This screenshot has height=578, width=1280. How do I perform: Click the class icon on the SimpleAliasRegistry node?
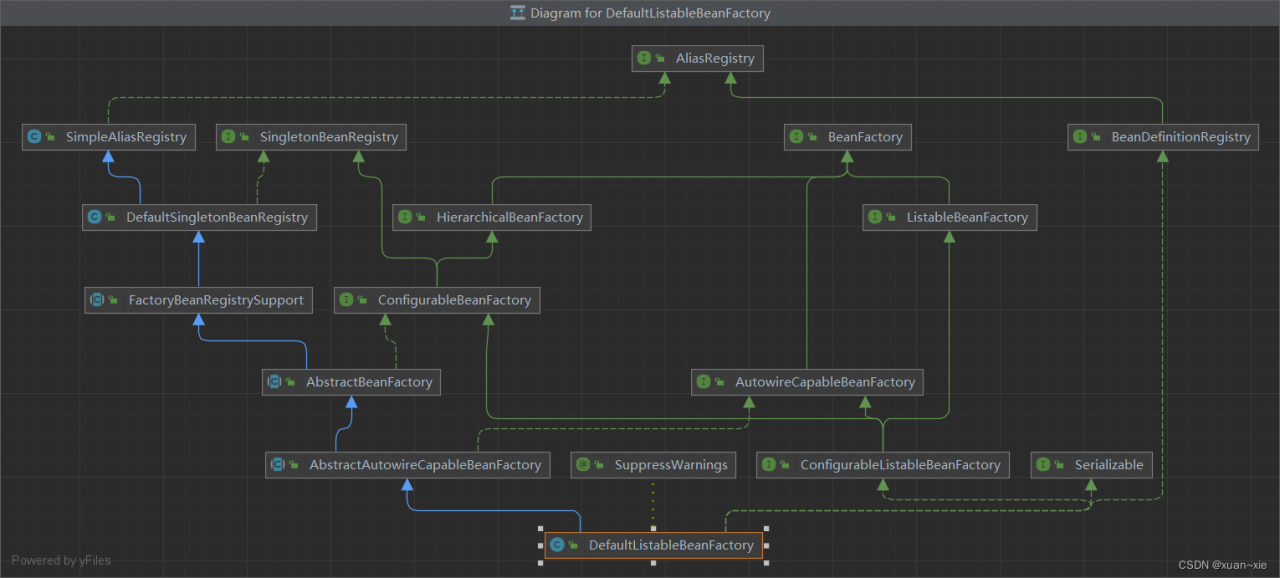tap(35, 137)
